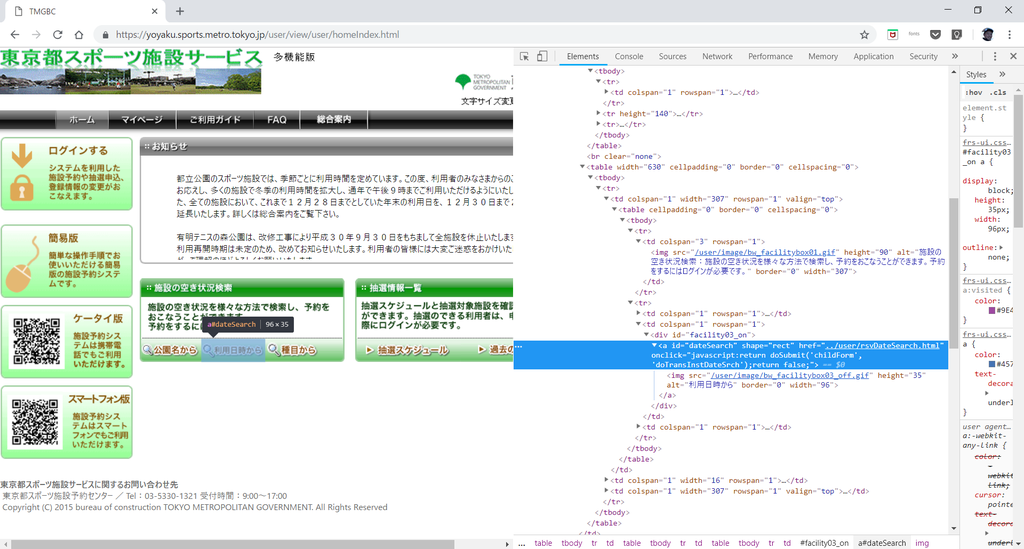Click ホーム in the site navigation
This screenshot has width=1024, height=549.
click(x=82, y=119)
